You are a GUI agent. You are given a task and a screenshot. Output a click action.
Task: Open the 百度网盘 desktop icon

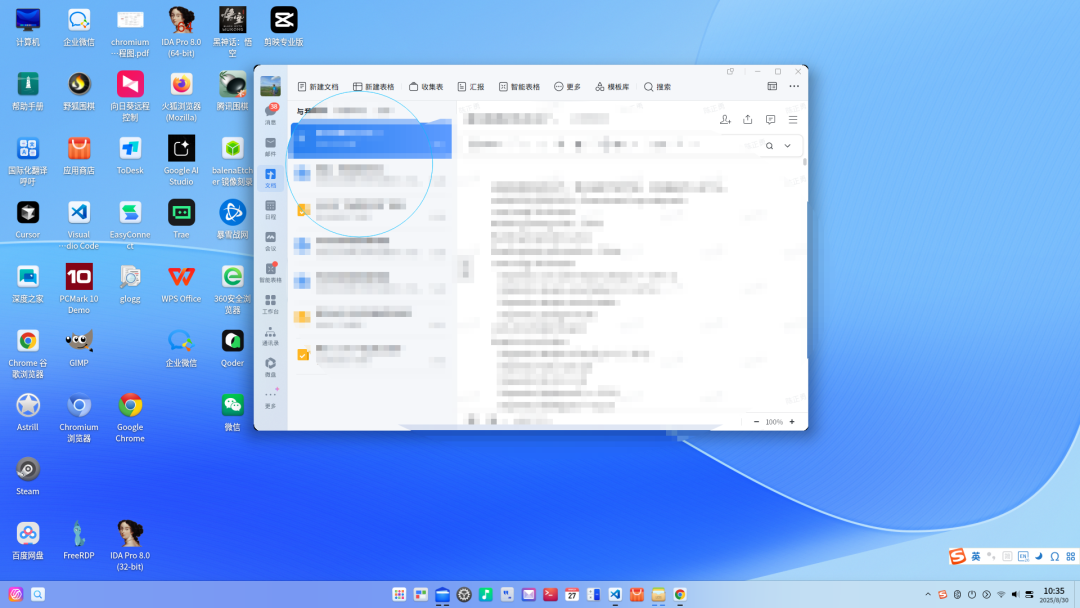[x=28, y=540]
